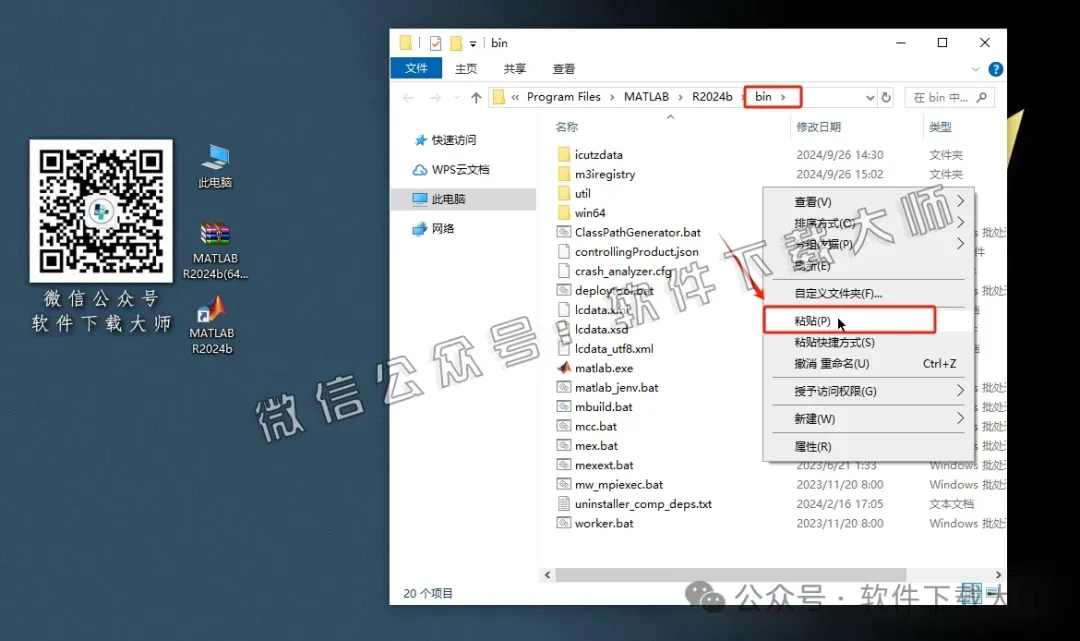This screenshot has width=1080, height=641.
Task: Open the address bar history dropdown
Action: [870, 98]
